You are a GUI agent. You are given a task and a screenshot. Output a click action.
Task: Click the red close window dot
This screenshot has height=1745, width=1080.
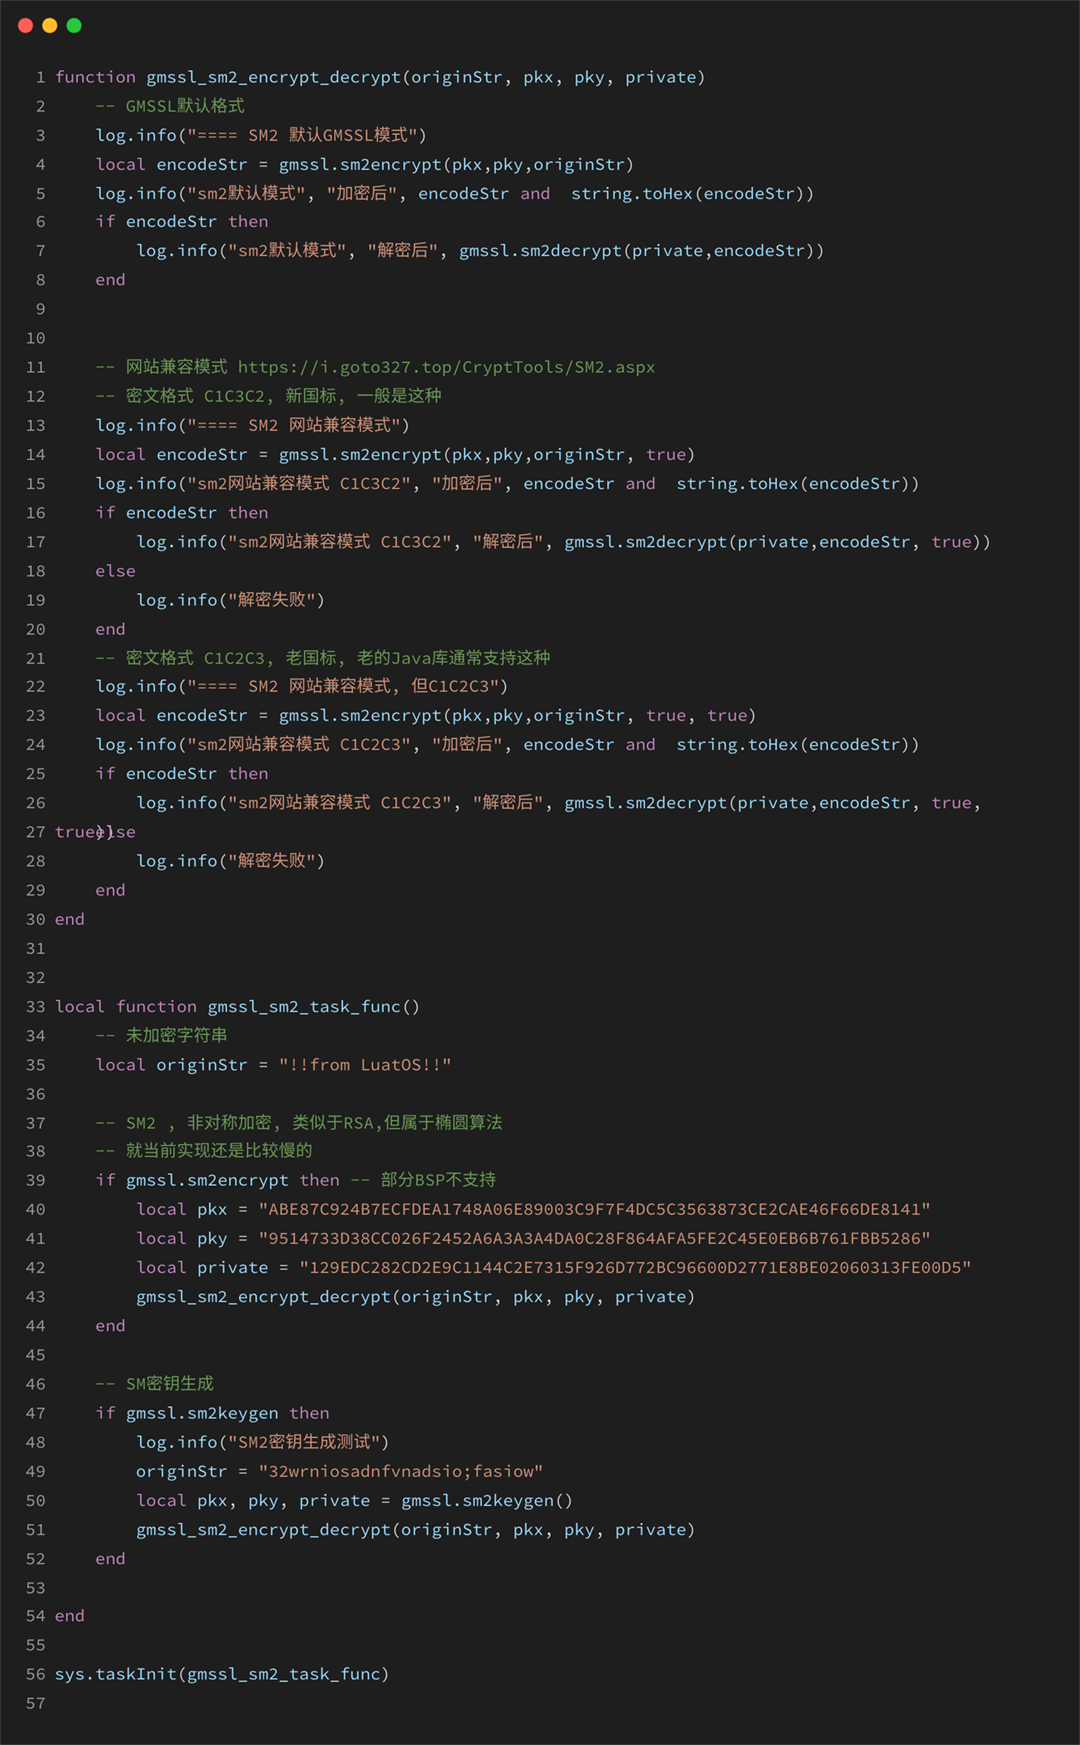26,25
